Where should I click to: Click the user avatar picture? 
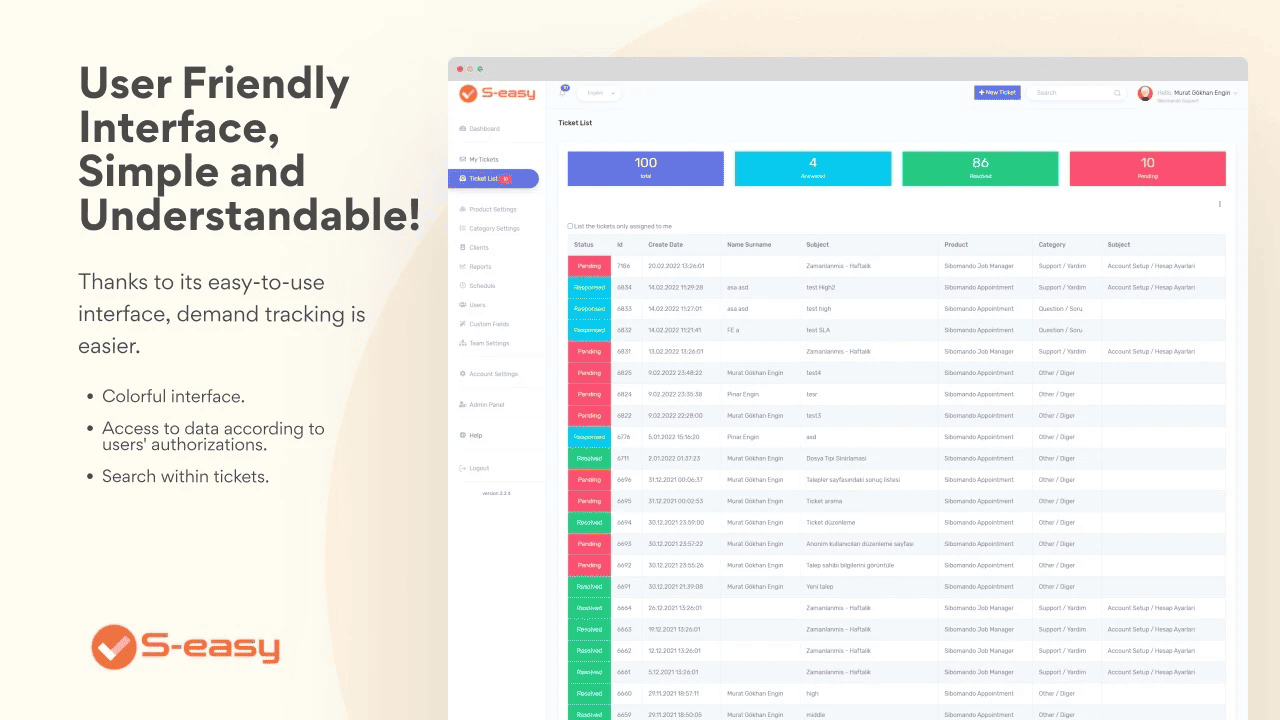point(1145,93)
